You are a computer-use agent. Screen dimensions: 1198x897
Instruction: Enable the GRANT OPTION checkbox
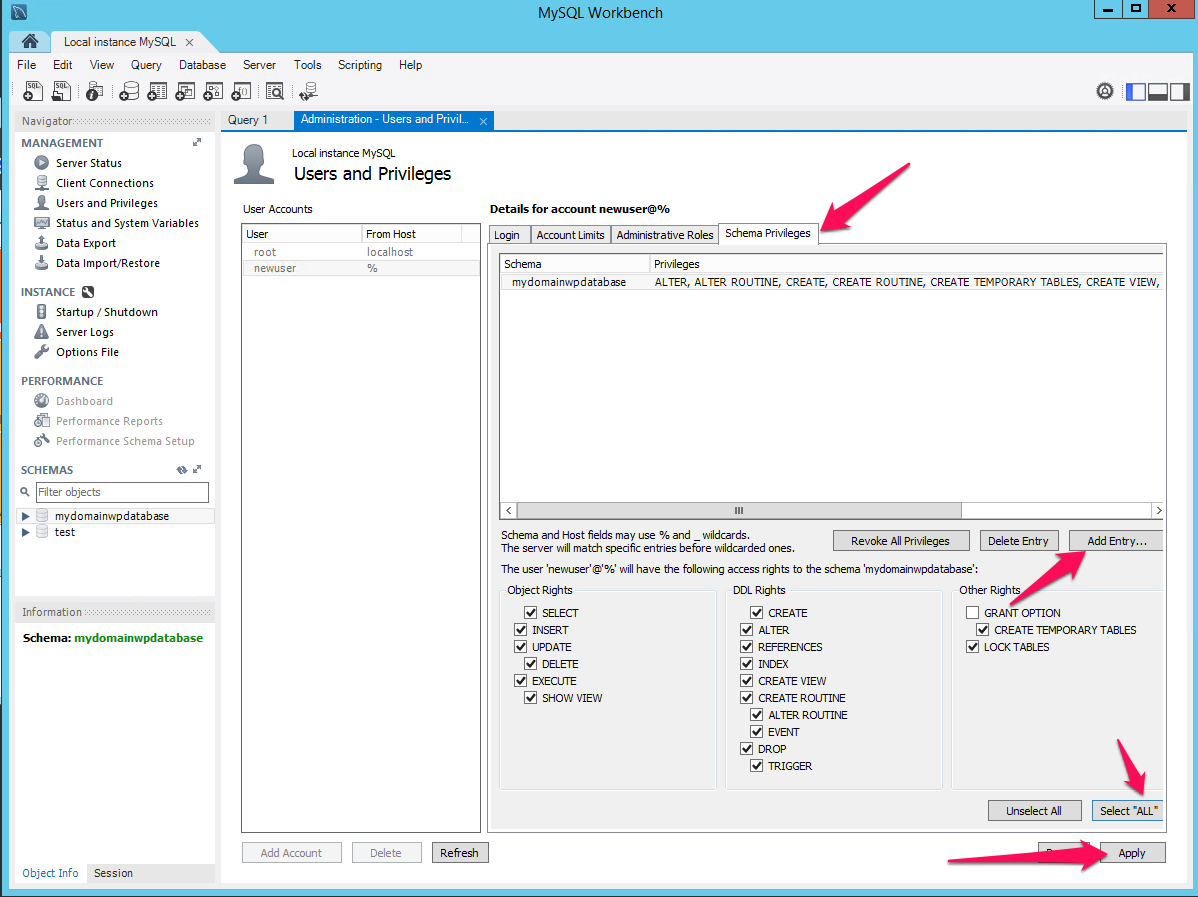click(x=972, y=613)
